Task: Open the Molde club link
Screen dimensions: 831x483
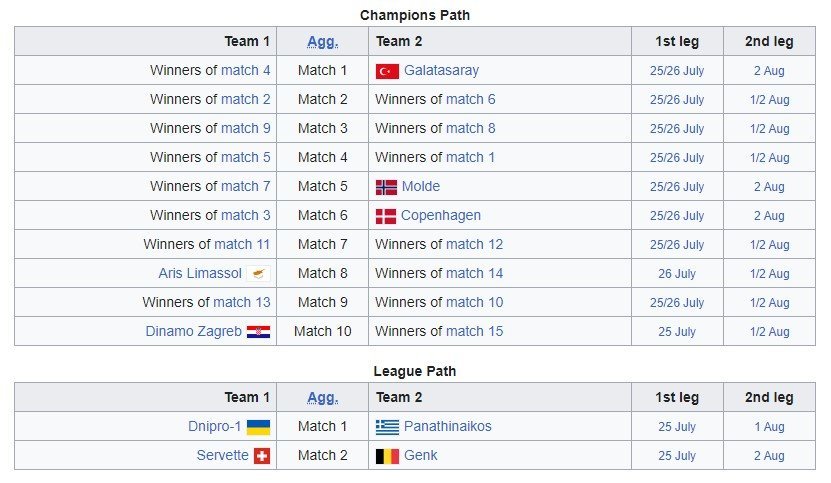Action: coord(420,187)
